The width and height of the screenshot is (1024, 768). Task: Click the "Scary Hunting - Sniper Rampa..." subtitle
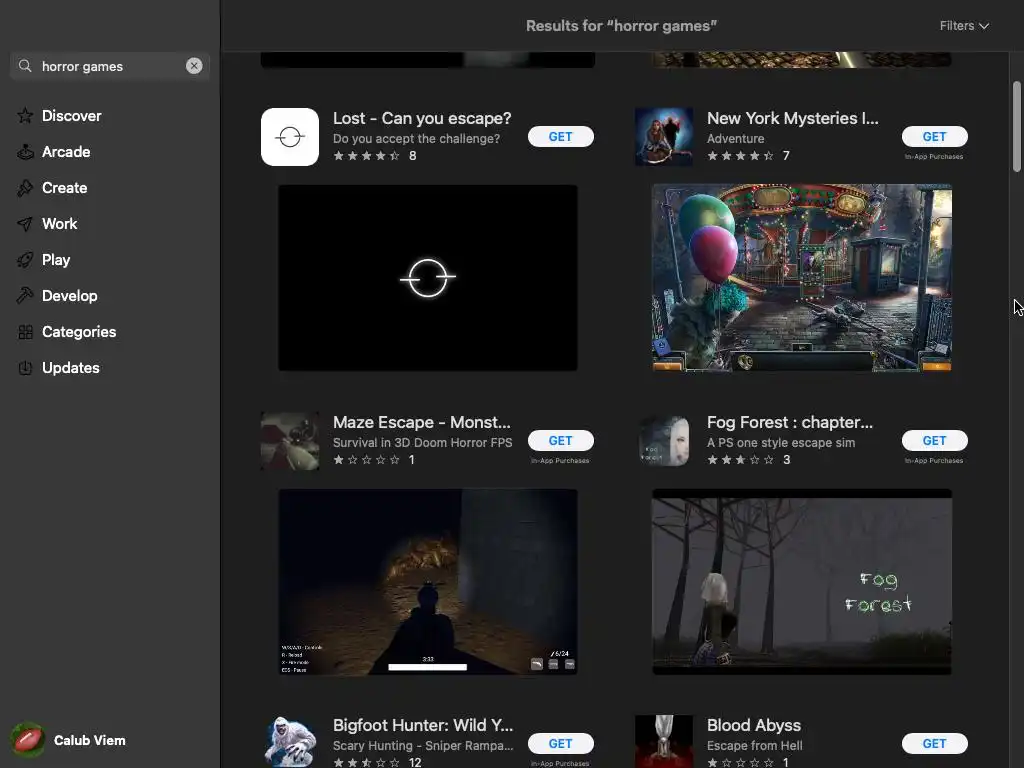[423, 746]
